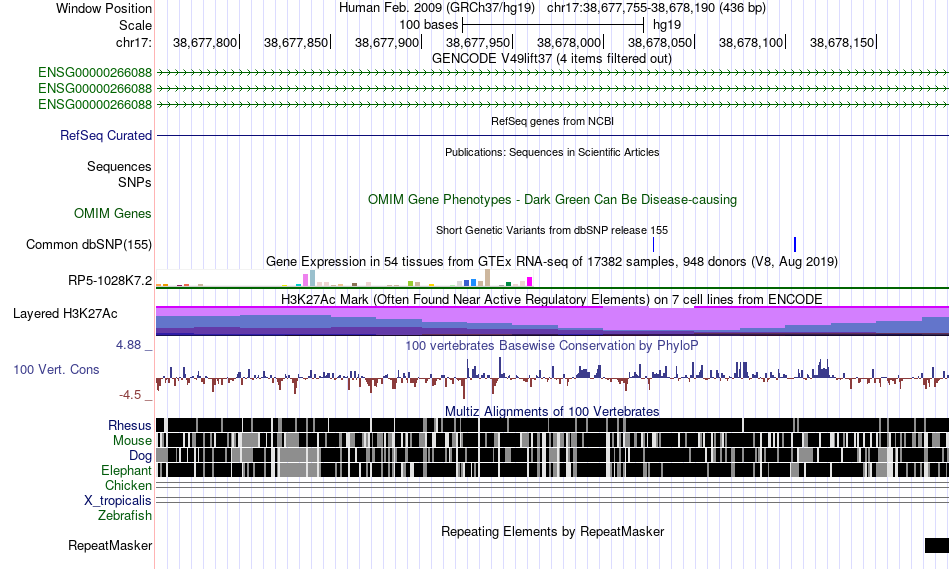
Task: Open Short Genetic Variants from dbSNP release 155
Action: point(552,230)
